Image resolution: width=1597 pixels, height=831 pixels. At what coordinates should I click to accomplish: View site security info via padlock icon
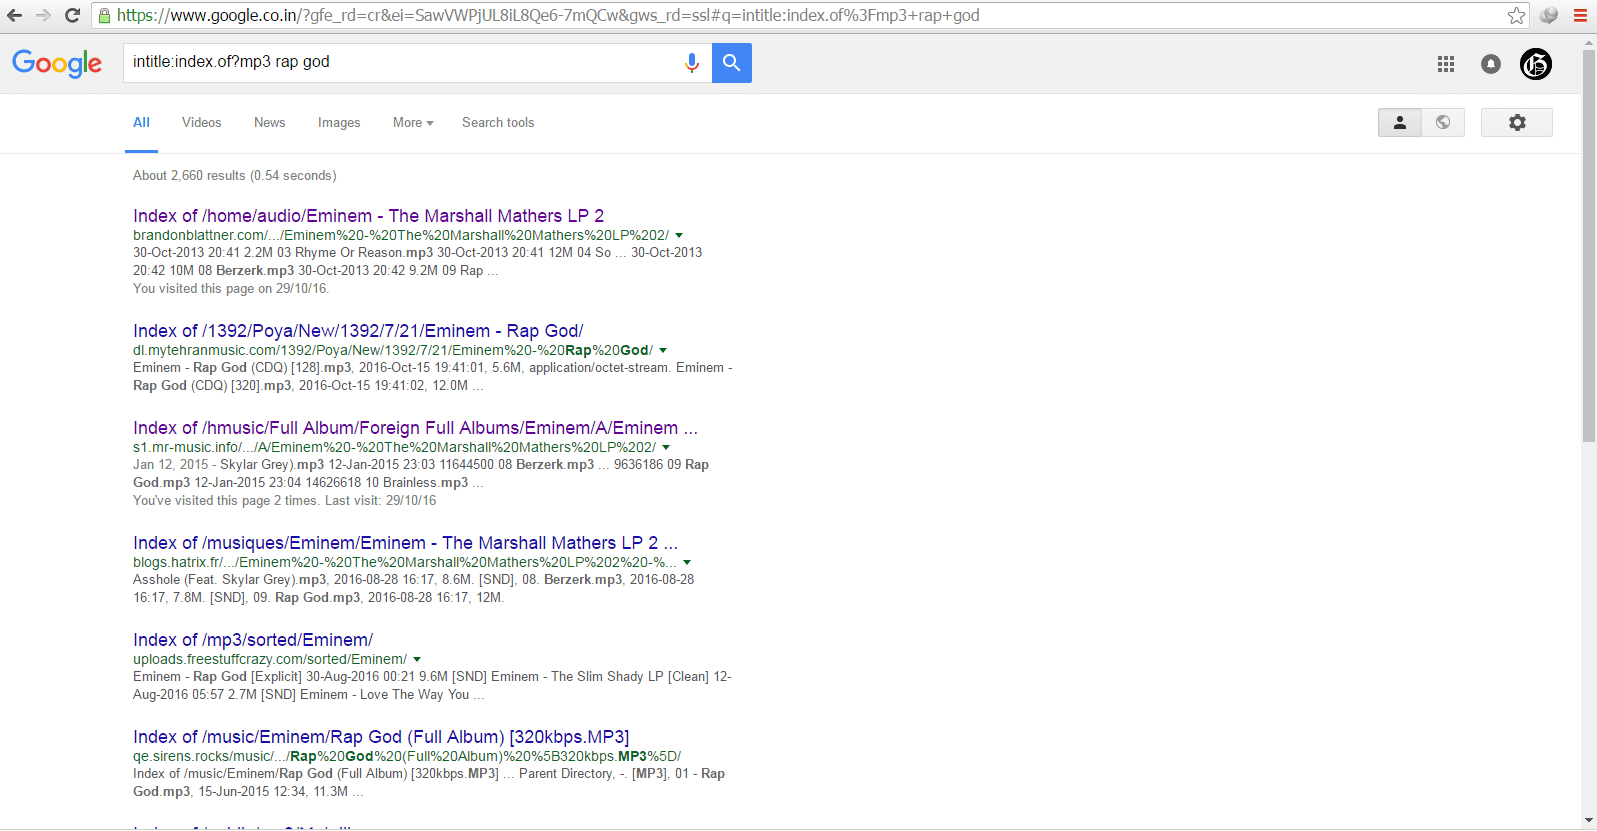click(104, 15)
